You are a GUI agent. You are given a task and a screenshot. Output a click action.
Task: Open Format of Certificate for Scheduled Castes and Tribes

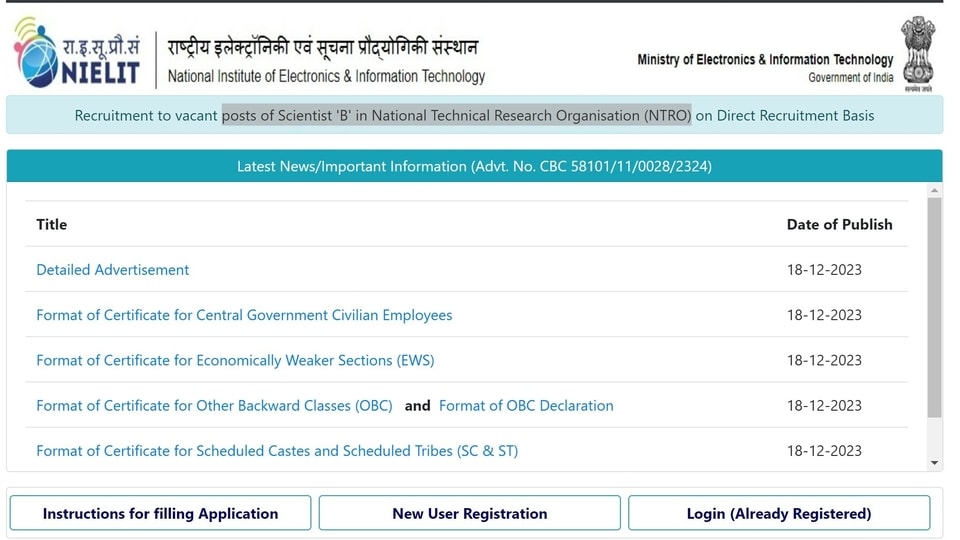point(277,451)
